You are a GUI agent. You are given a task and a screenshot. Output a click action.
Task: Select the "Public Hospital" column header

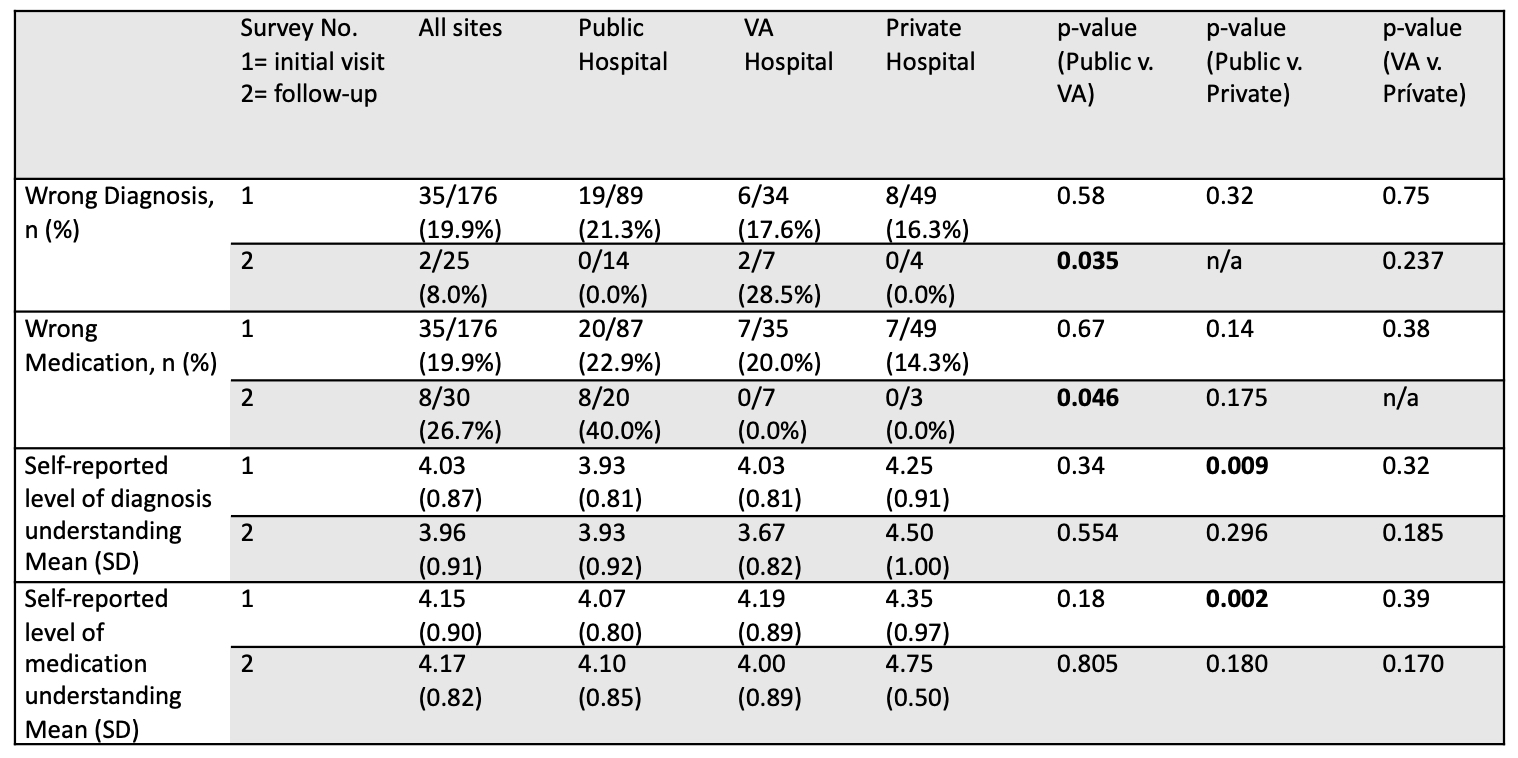tap(622, 45)
